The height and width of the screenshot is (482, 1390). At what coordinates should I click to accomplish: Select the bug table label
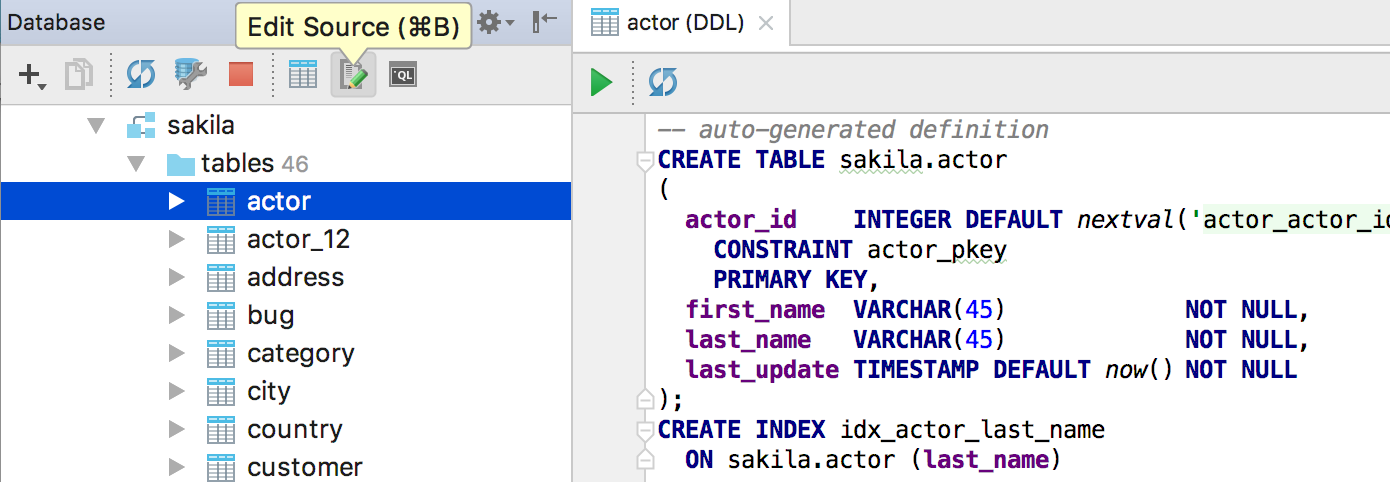[x=271, y=317]
